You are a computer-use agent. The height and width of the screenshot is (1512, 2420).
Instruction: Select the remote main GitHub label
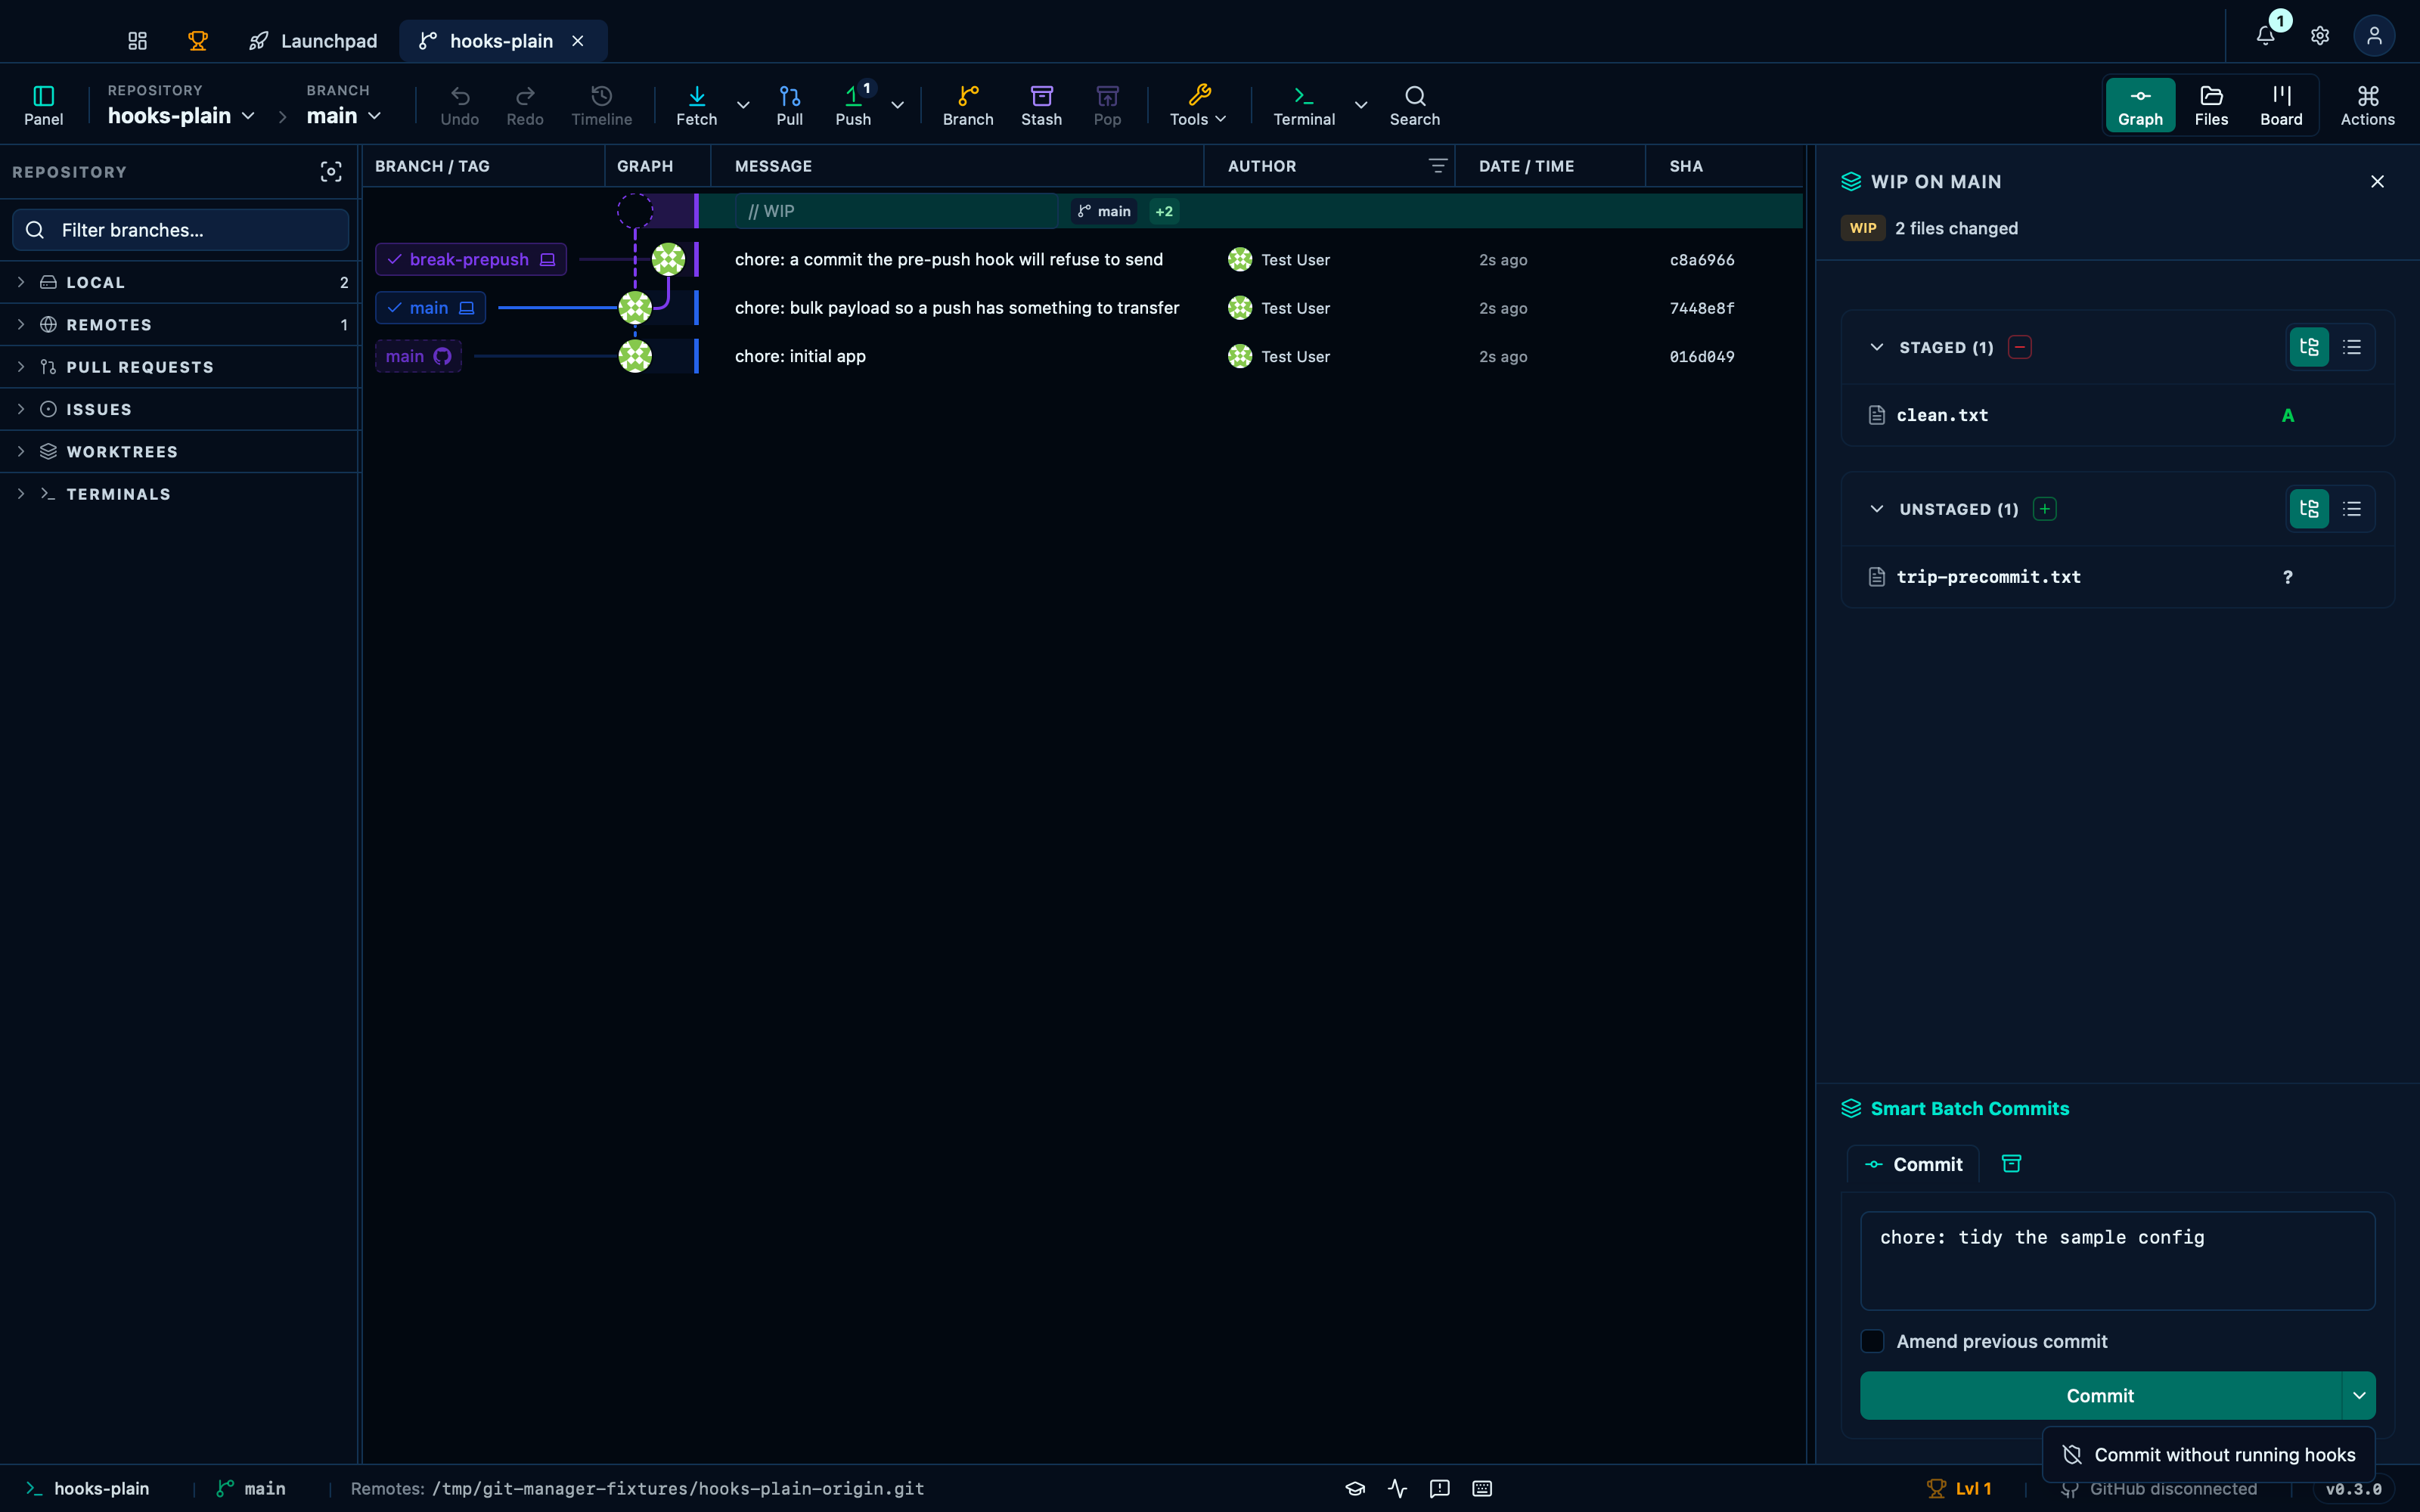(x=418, y=356)
